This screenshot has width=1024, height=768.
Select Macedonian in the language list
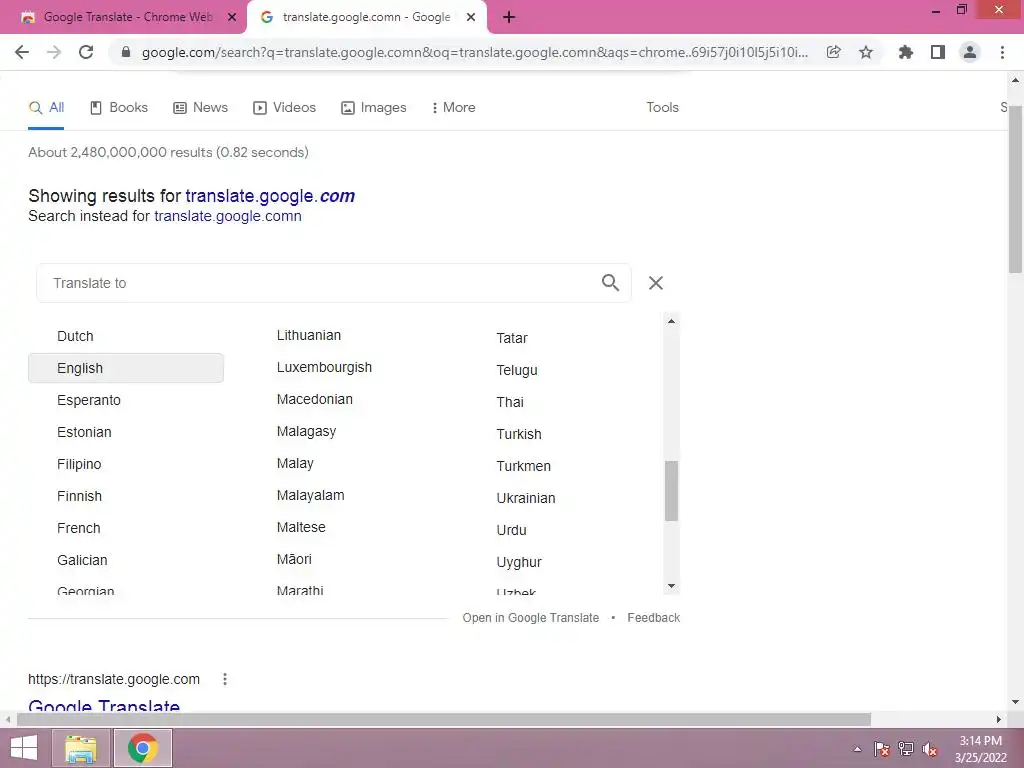tap(314, 400)
